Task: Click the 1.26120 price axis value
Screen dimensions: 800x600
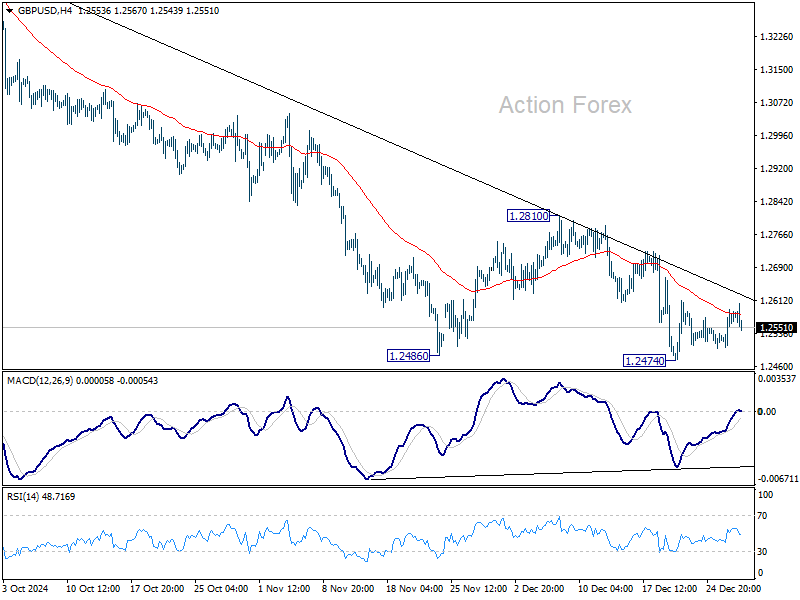Action: pos(777,301)
